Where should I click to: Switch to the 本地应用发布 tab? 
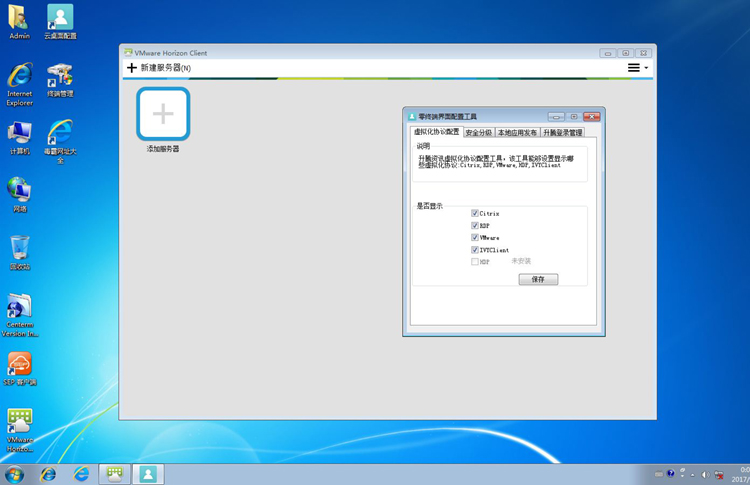[x=517, y=132]
